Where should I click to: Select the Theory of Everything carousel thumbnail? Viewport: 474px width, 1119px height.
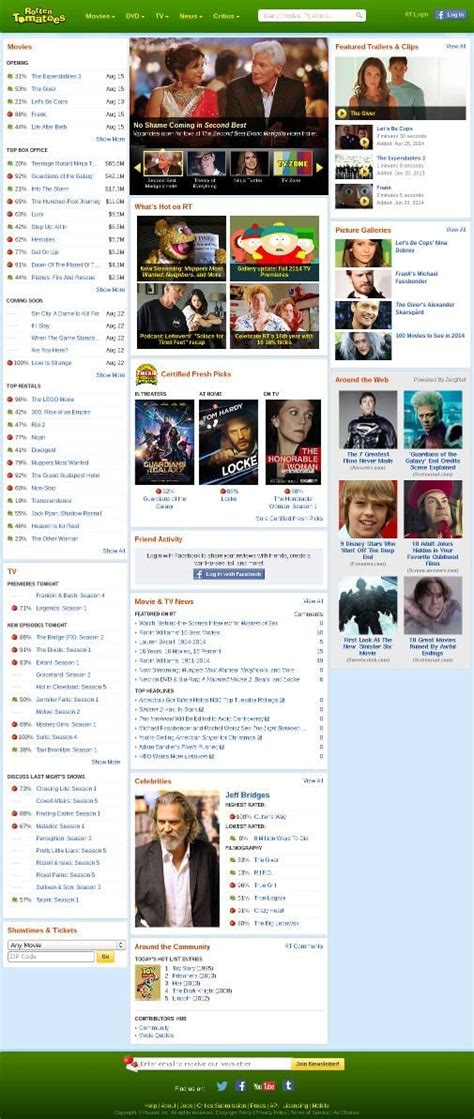click(x=206, y=163)
